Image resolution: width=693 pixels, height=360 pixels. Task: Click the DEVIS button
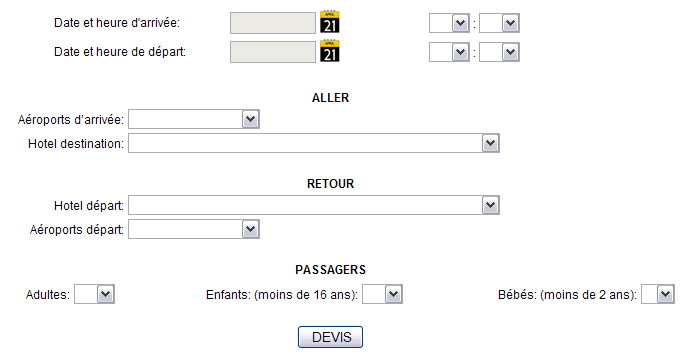(x=331, y=337)
